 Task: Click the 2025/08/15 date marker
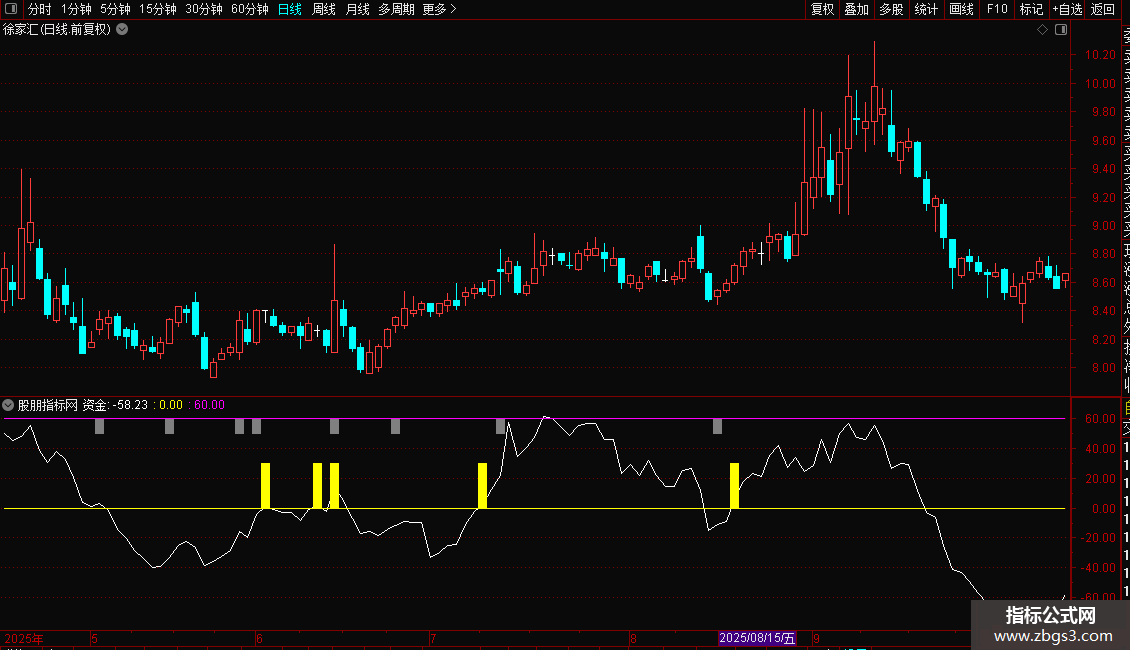point(757,638)
